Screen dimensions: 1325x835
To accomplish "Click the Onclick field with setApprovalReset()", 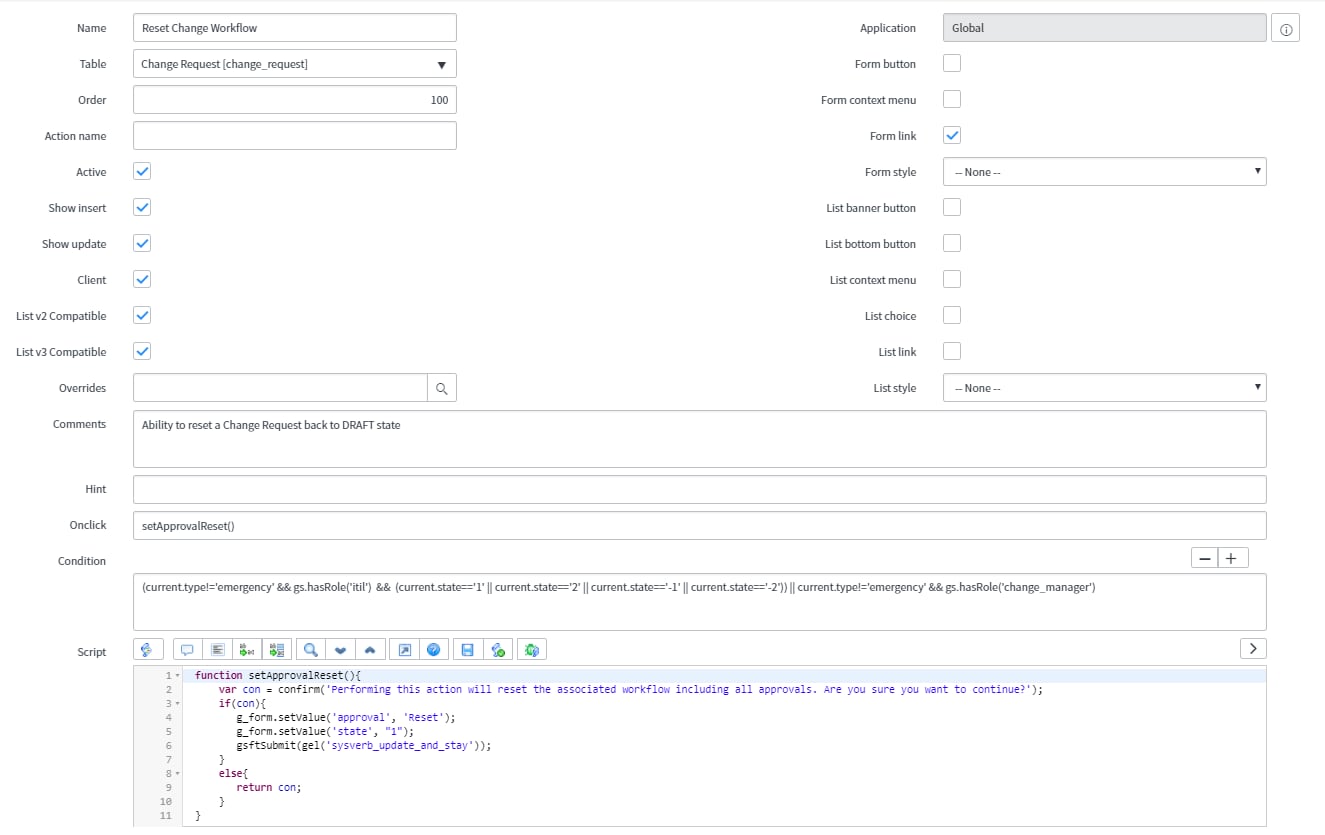I will coord(700,525).
